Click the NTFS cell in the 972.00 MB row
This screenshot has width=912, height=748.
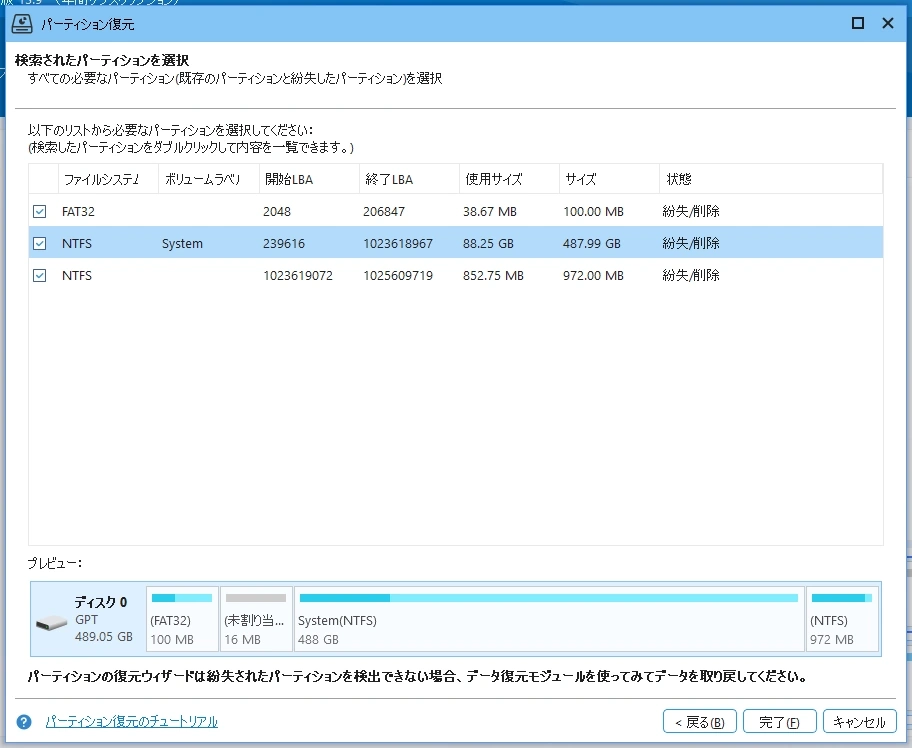(x=77, y=276)
